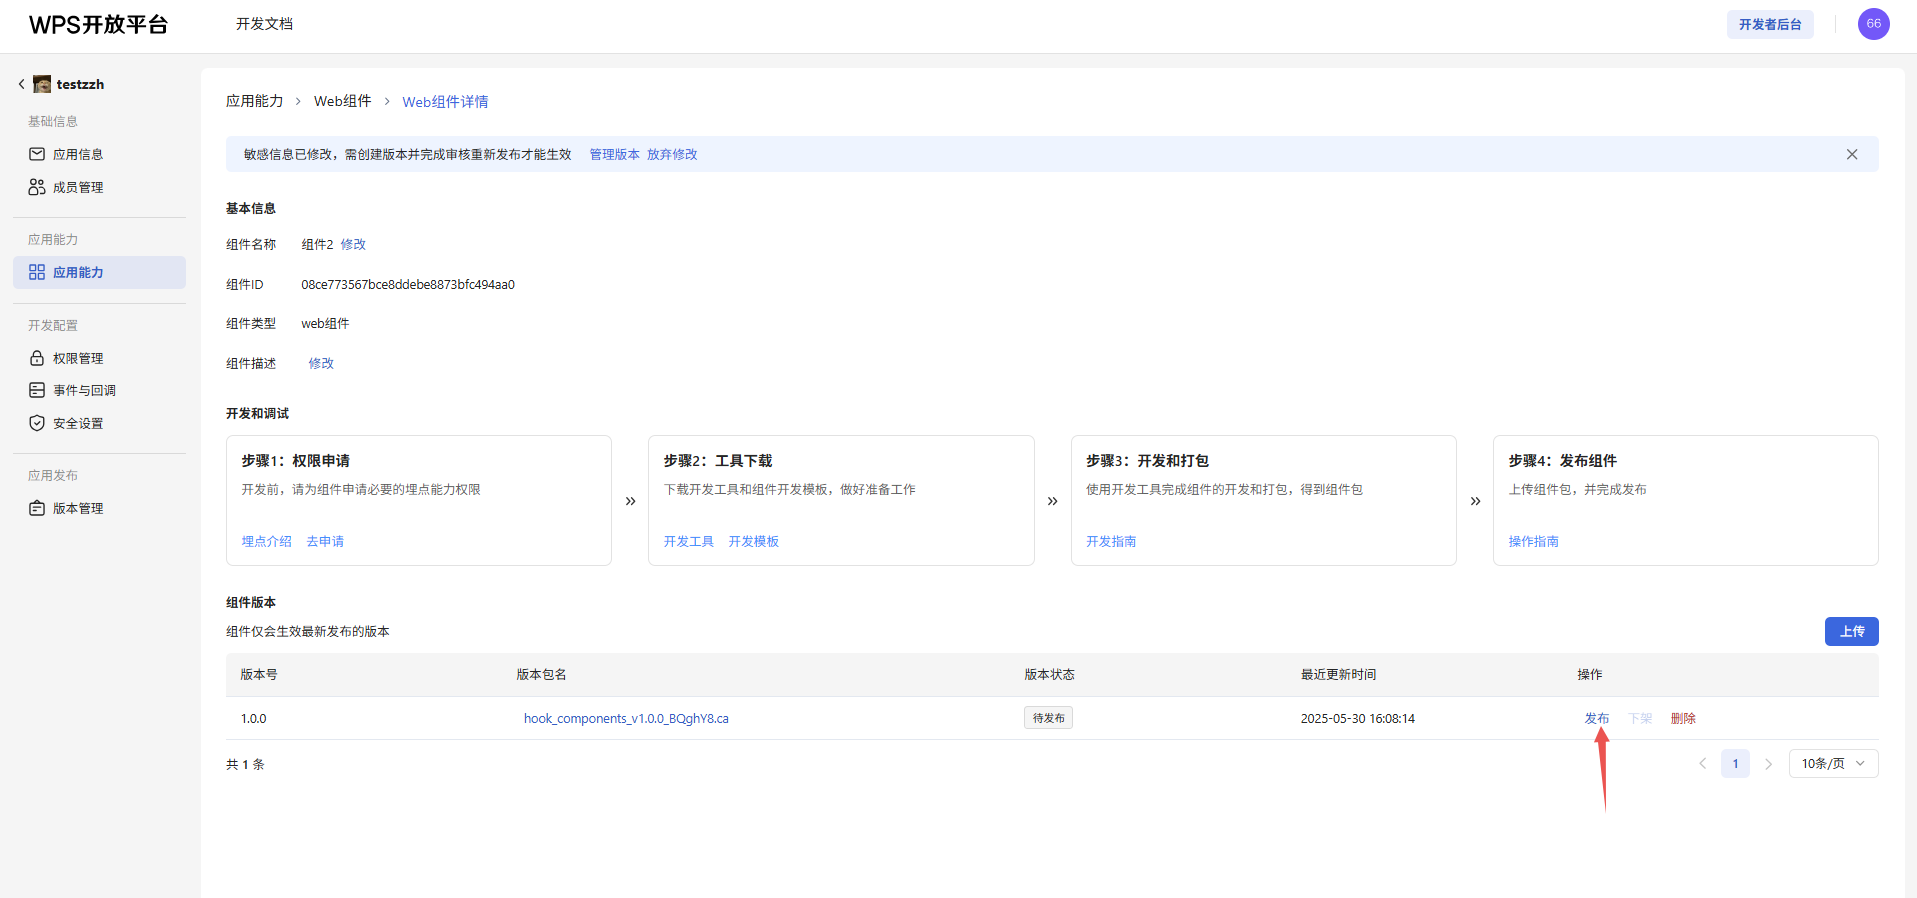Viewport: 1917px width, 898px height.
Task: Click the 事件与回调 icon
Action: coord(37,390)
